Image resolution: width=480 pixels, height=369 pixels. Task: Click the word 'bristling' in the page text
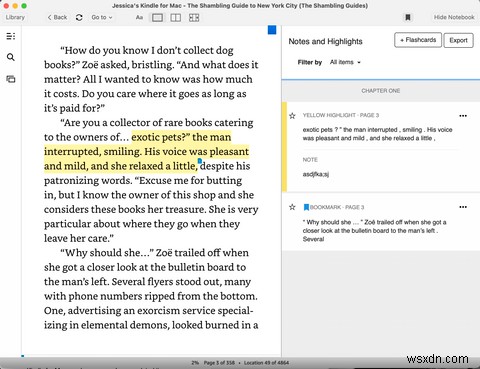point(151,65)
